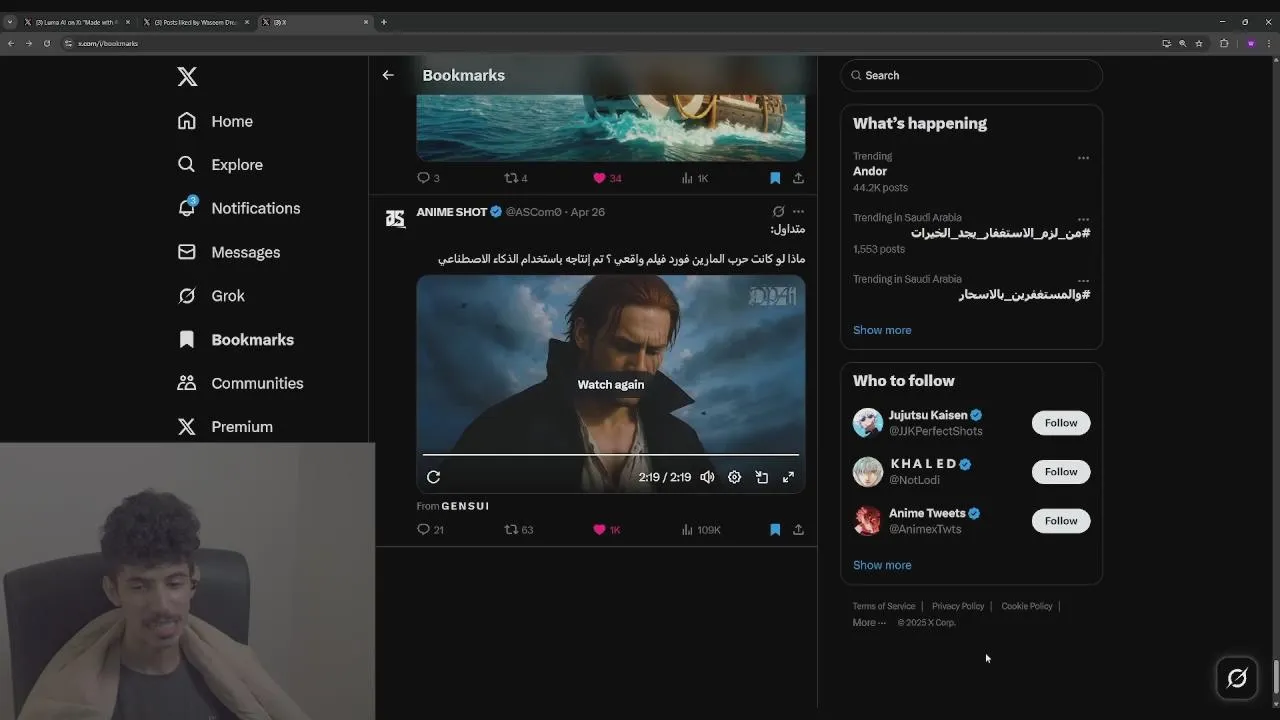
Task: Click Show more under What's happening
Action: (882, 330)
